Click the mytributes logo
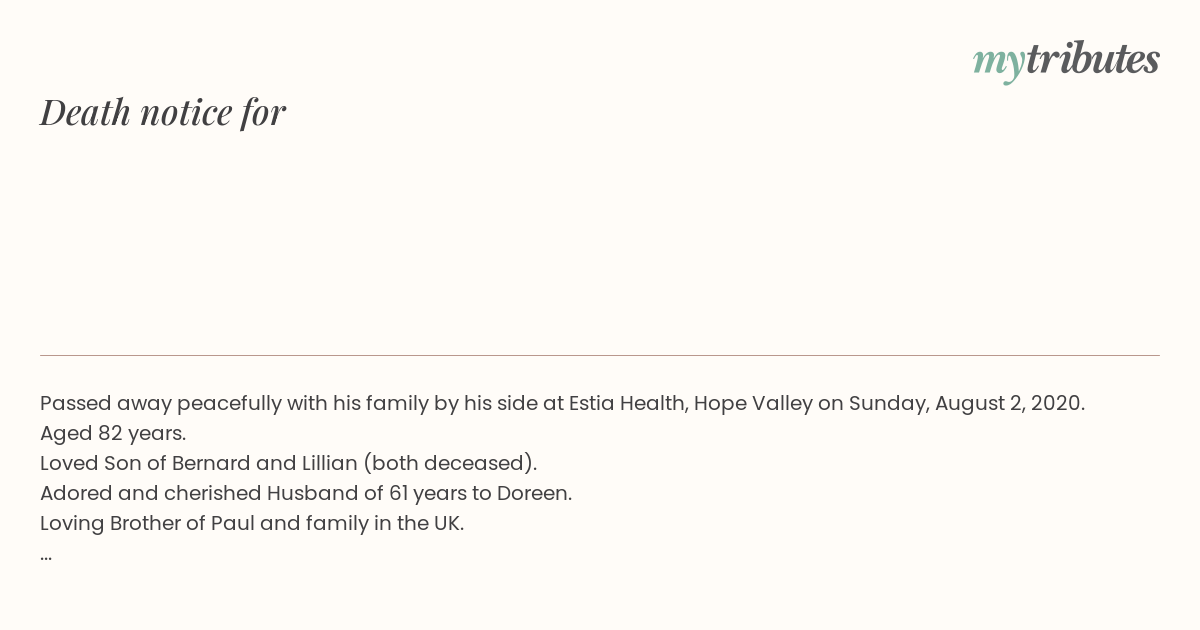Image resolution: width=1200 pixels, height=630 pixels. click(1066, 60)
